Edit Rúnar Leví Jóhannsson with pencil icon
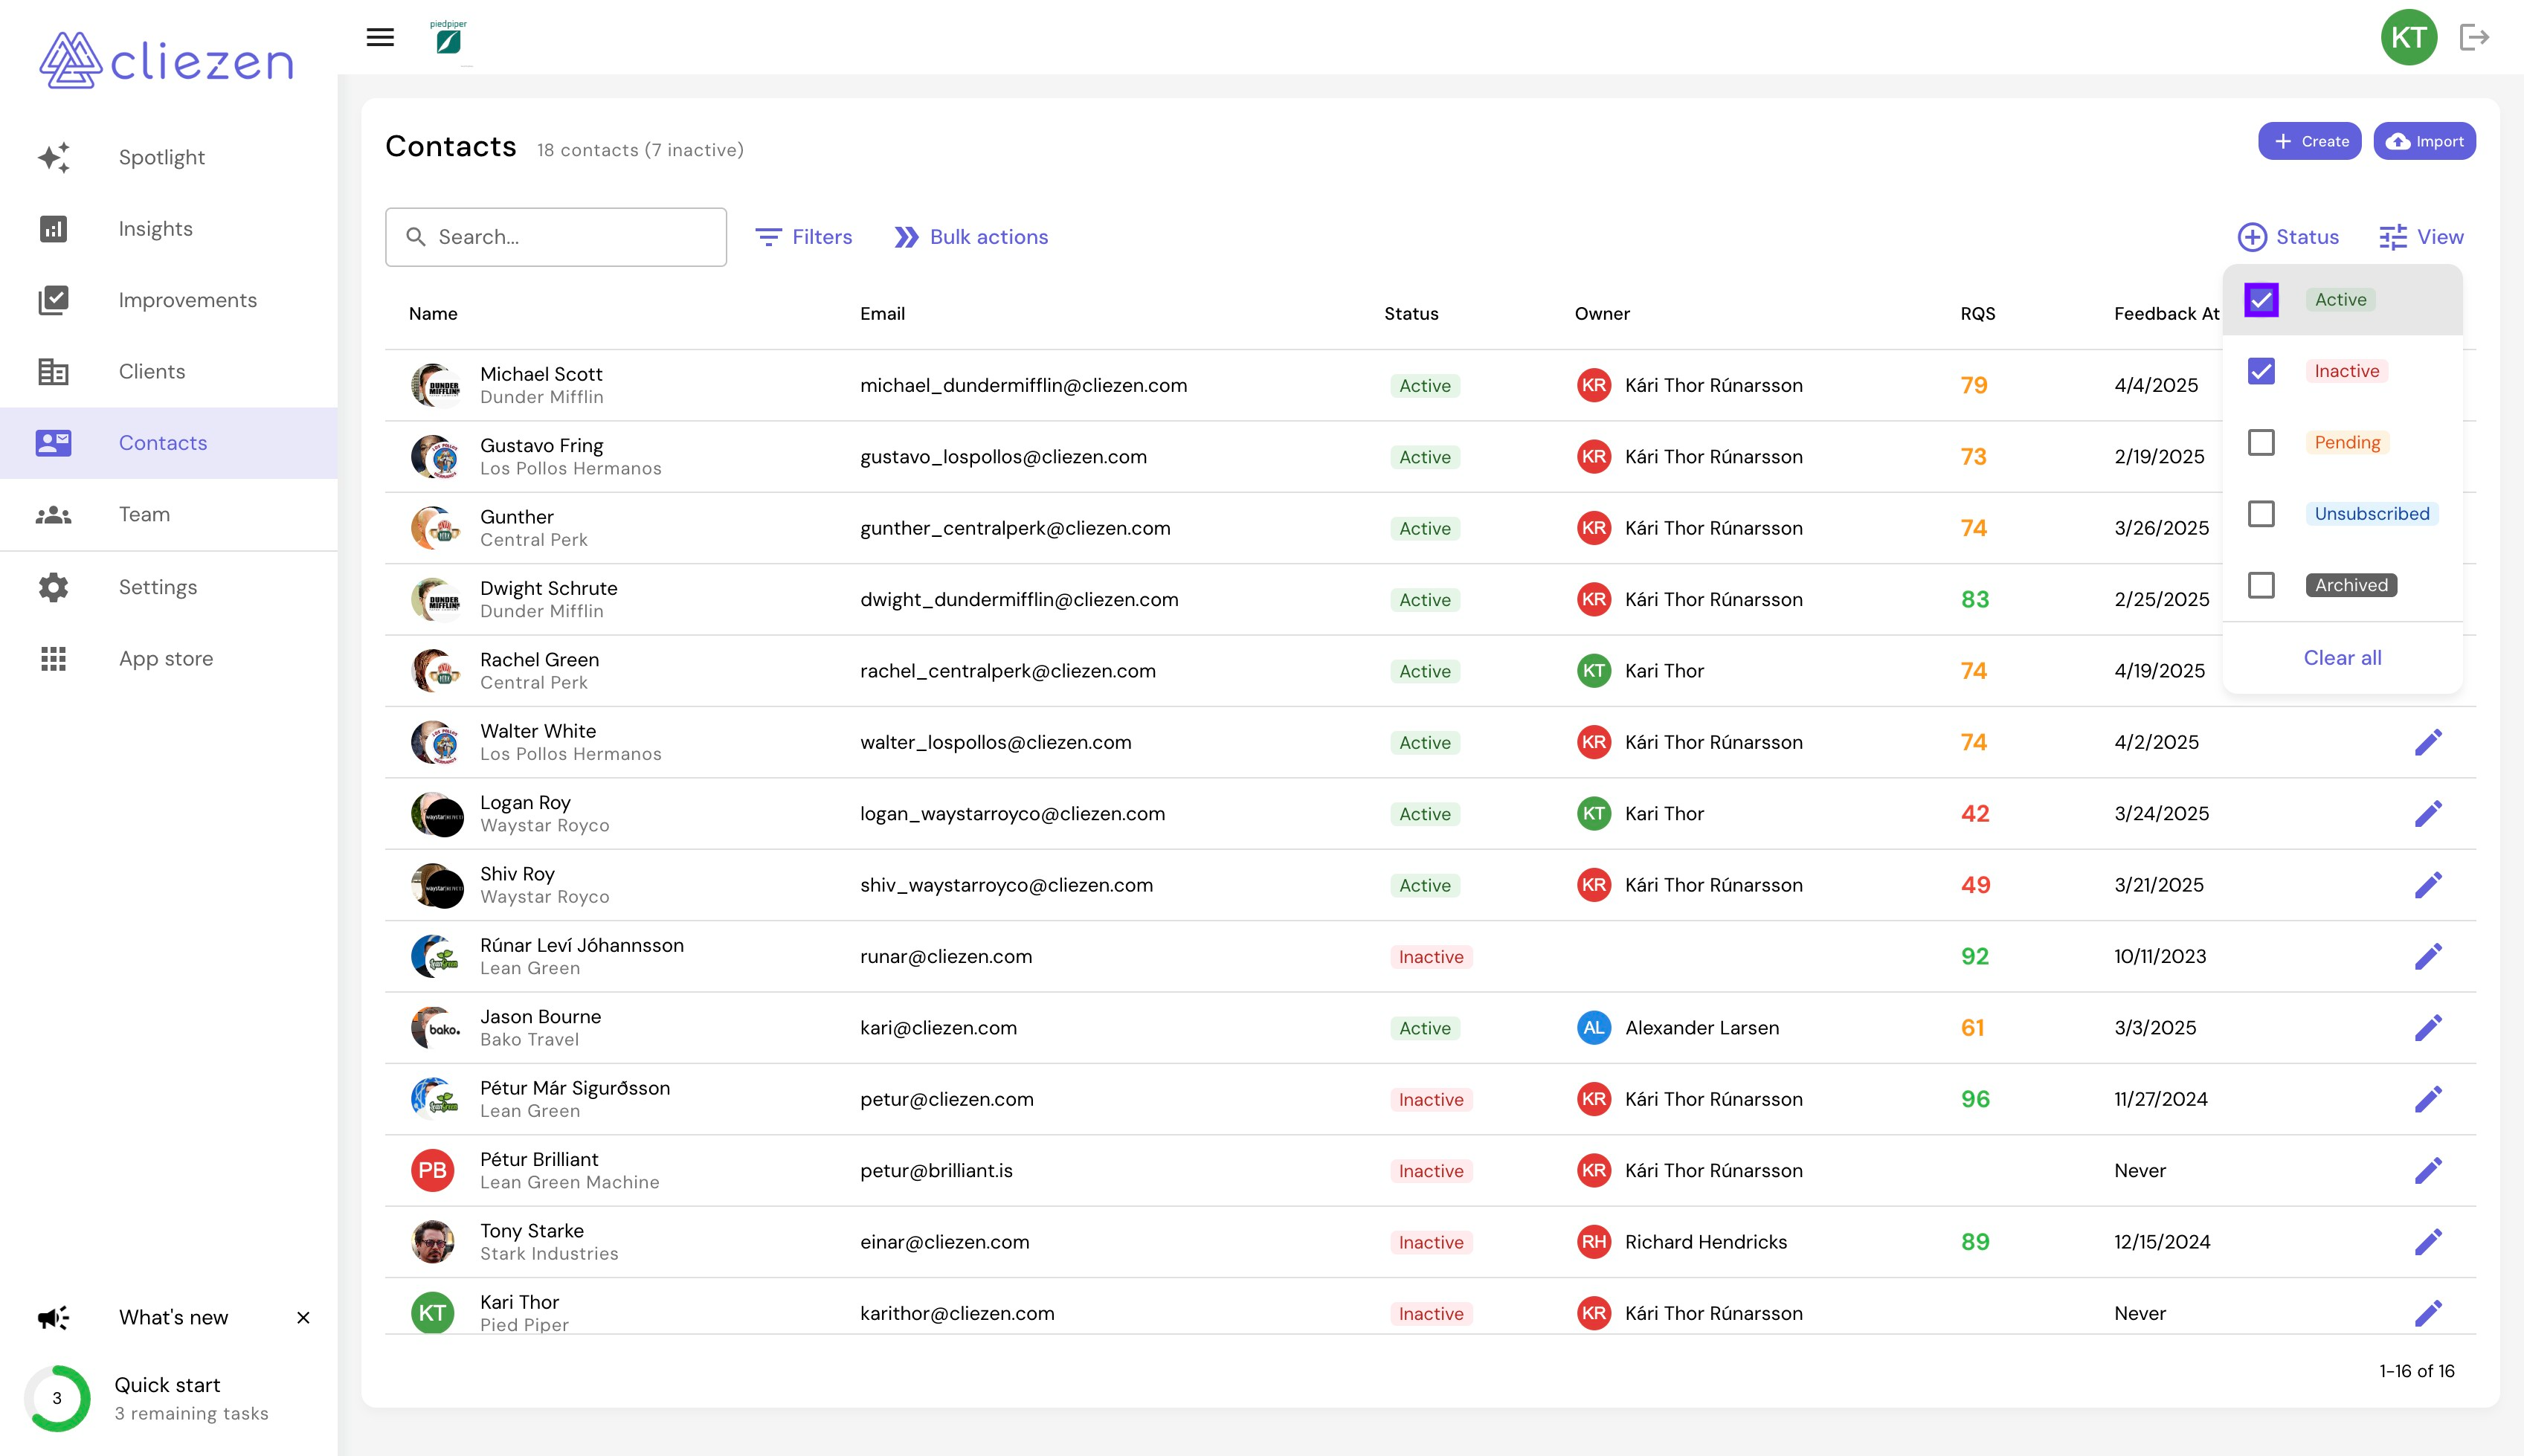The width and height of the screenshot is (2524, 1456). [2428, 957]
